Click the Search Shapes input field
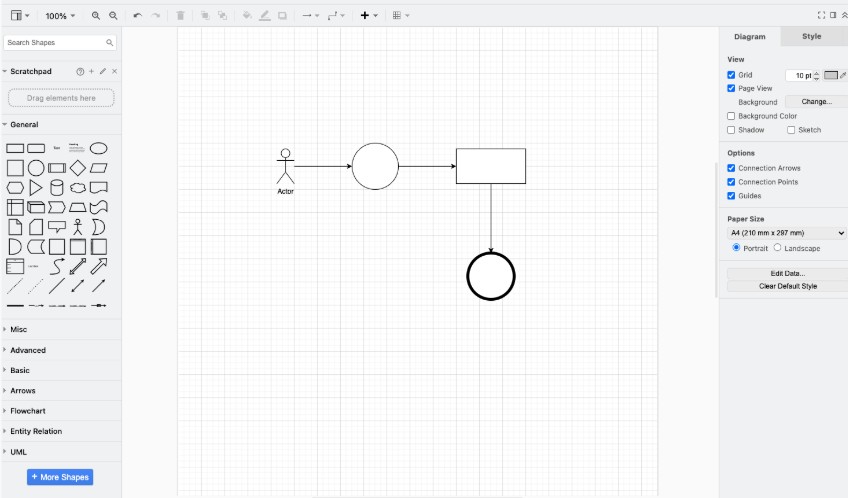The height and width of the screenshot is (498, 848). pos(55,43)
